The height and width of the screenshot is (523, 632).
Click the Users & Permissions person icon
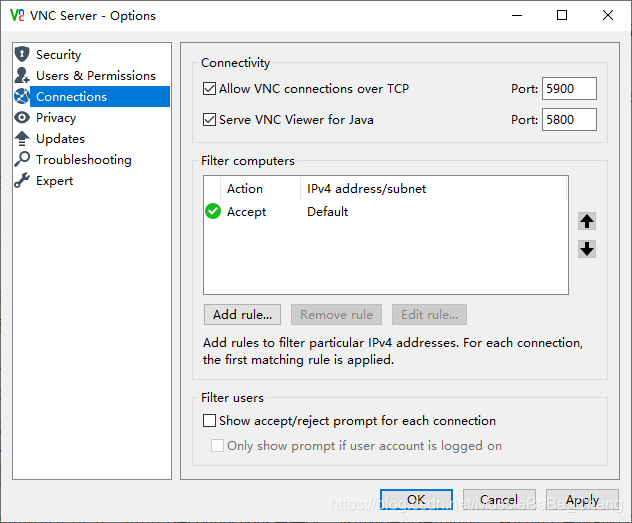pyautogui.click(x=22, y=75)
